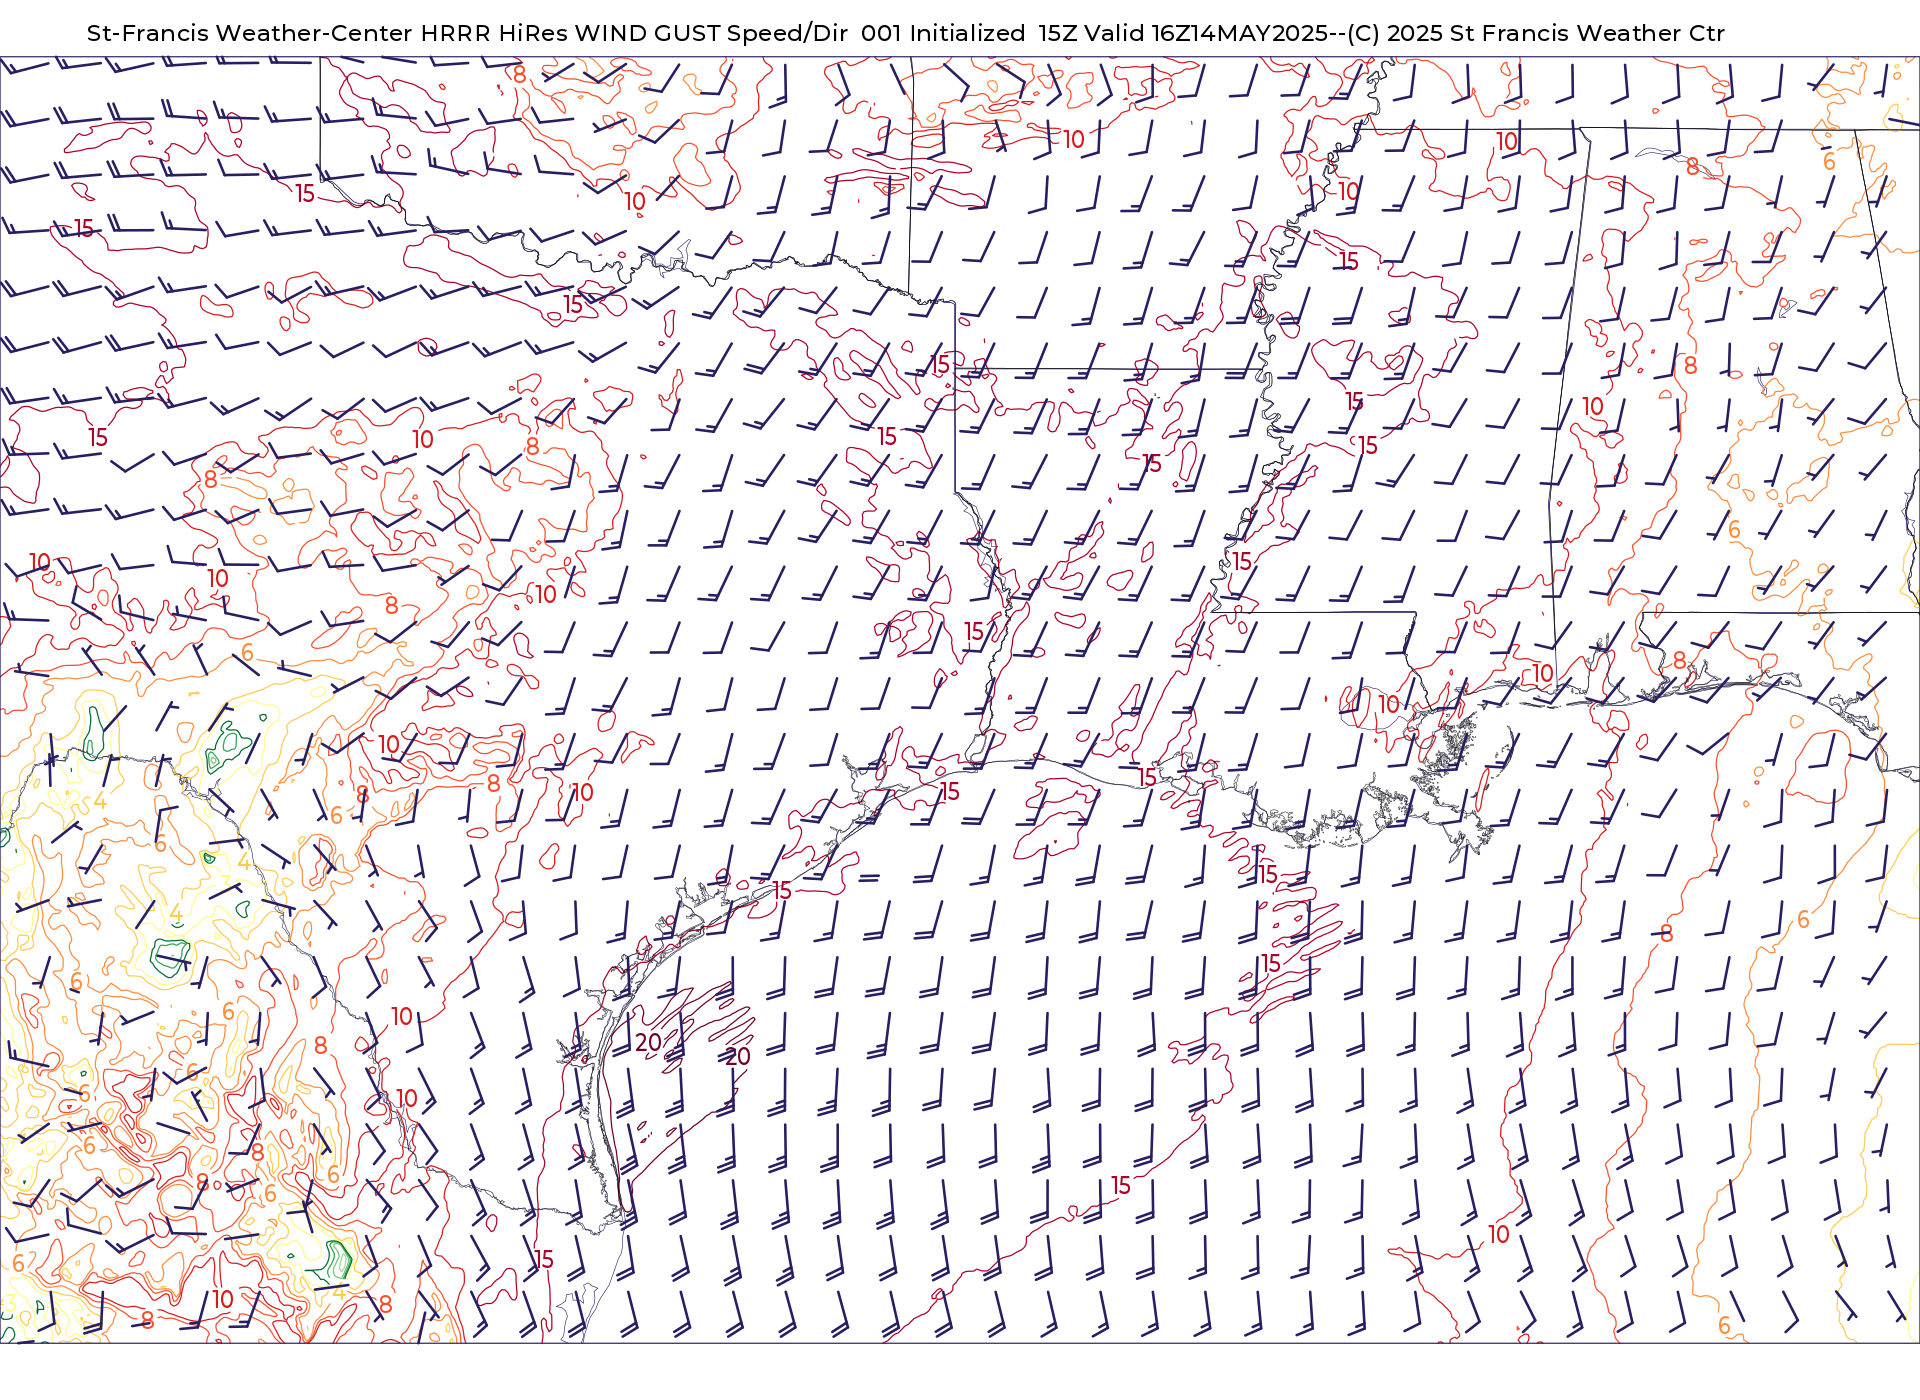Screen dimensions: 1920x1400
Task: Click the '001 Initialized 15Z' text
Action: pyautogui.click(x=969, y=33)
